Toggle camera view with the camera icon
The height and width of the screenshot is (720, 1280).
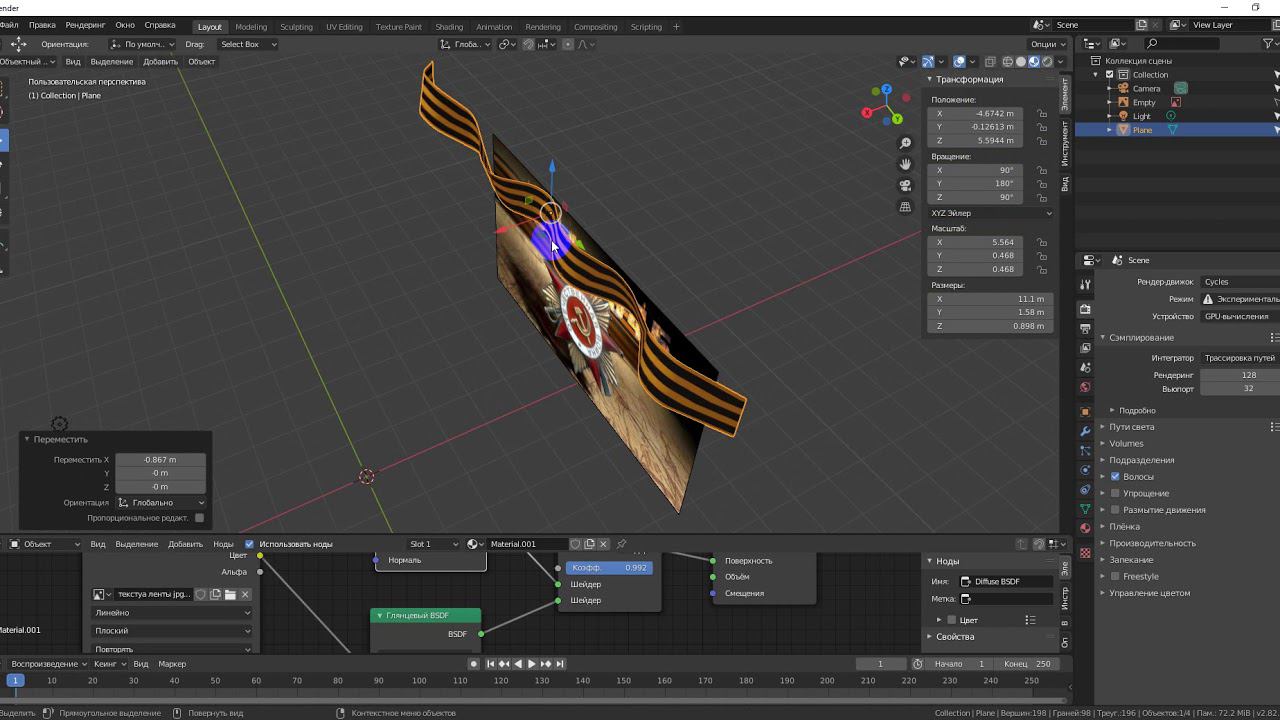[905, 185]
